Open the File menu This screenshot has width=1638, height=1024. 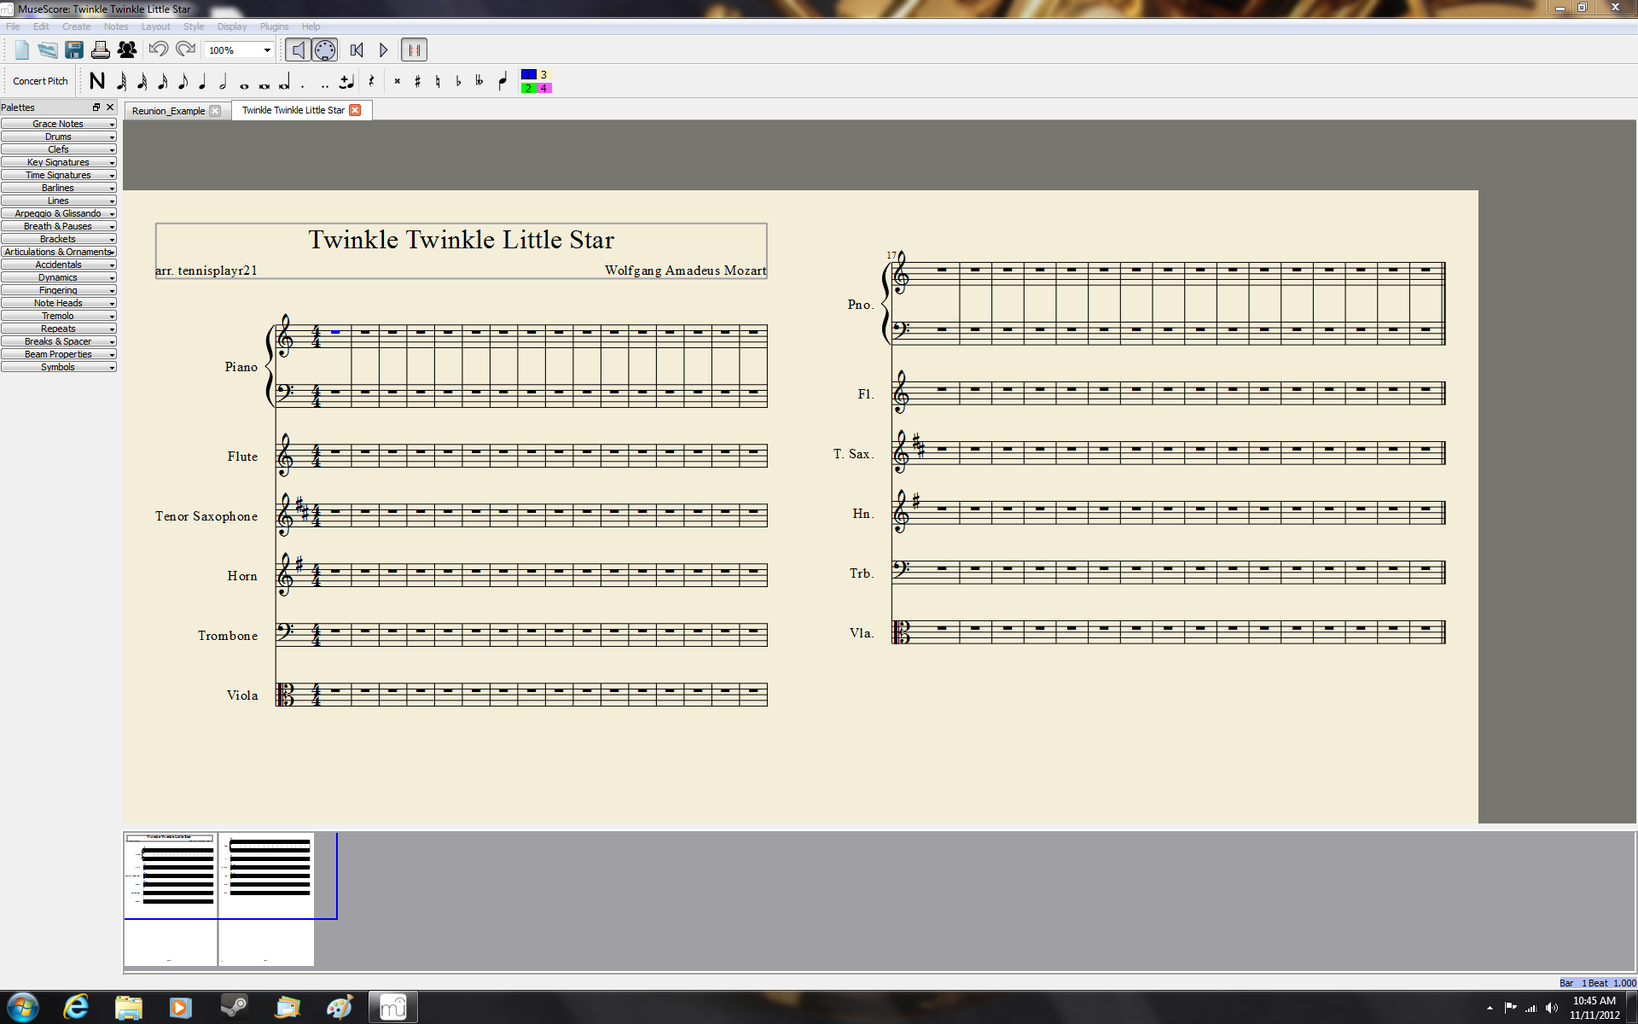(x=13, y=27)
